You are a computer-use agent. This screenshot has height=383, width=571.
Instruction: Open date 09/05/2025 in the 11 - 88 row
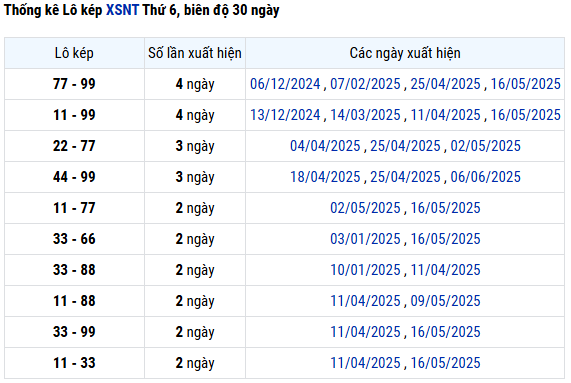(445, 301)
